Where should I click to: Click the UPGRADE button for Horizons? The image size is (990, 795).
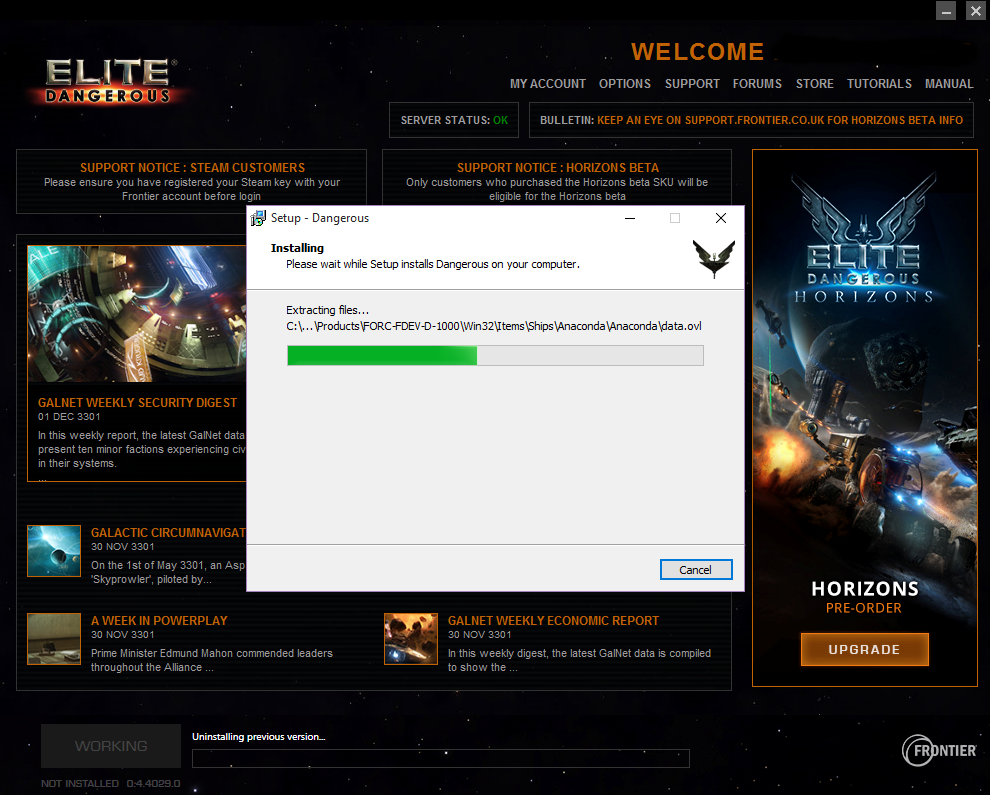pos(864,649)
